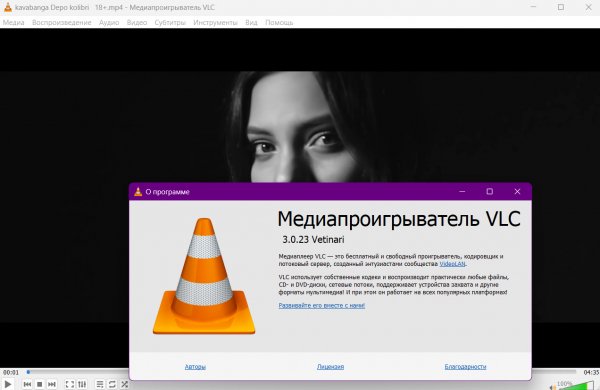Image resolution: width=600 pixels, height=390 pixels.
Task: Click the 'Развивайте его вместе с нами!' link
Action: click(322, 305)
